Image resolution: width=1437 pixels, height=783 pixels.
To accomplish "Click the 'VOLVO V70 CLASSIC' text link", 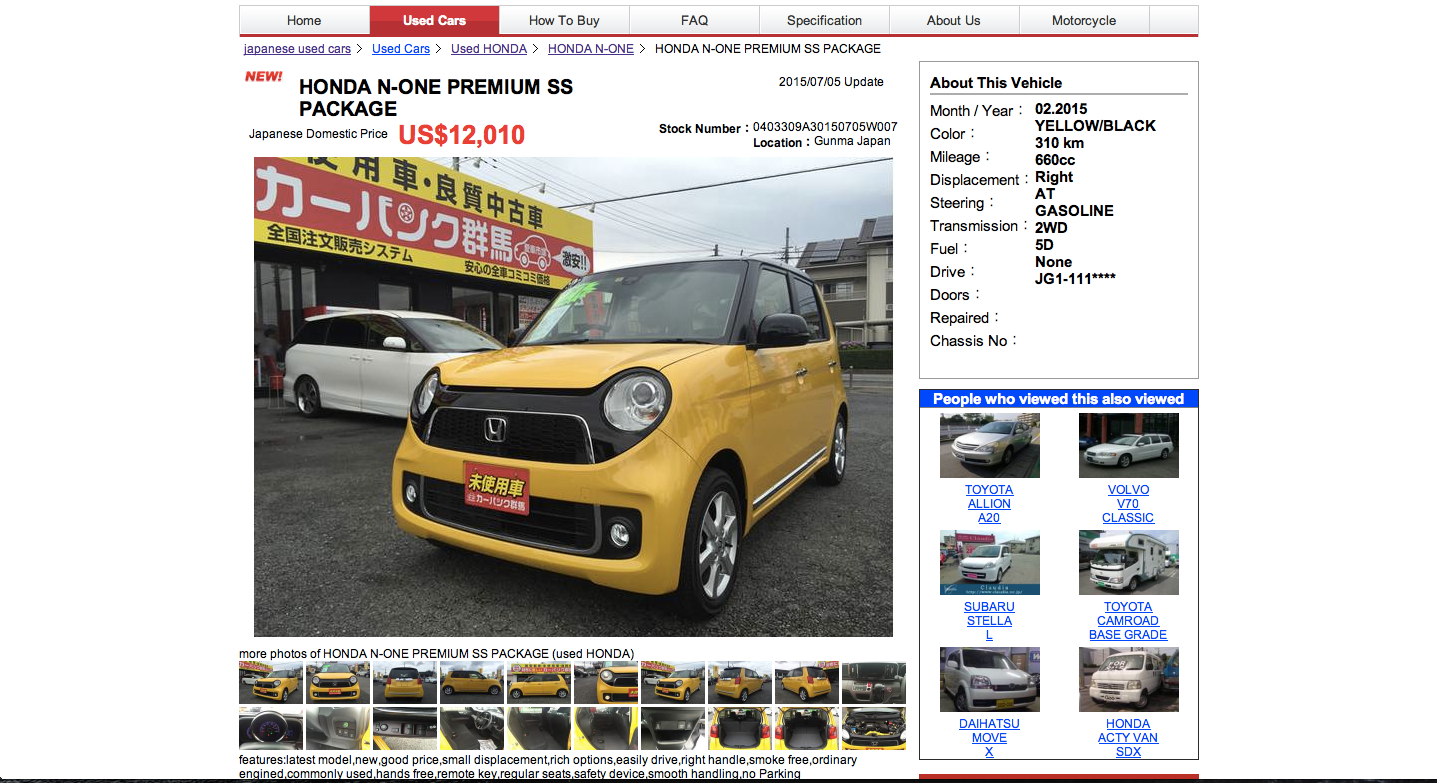I will [1128, 504].
